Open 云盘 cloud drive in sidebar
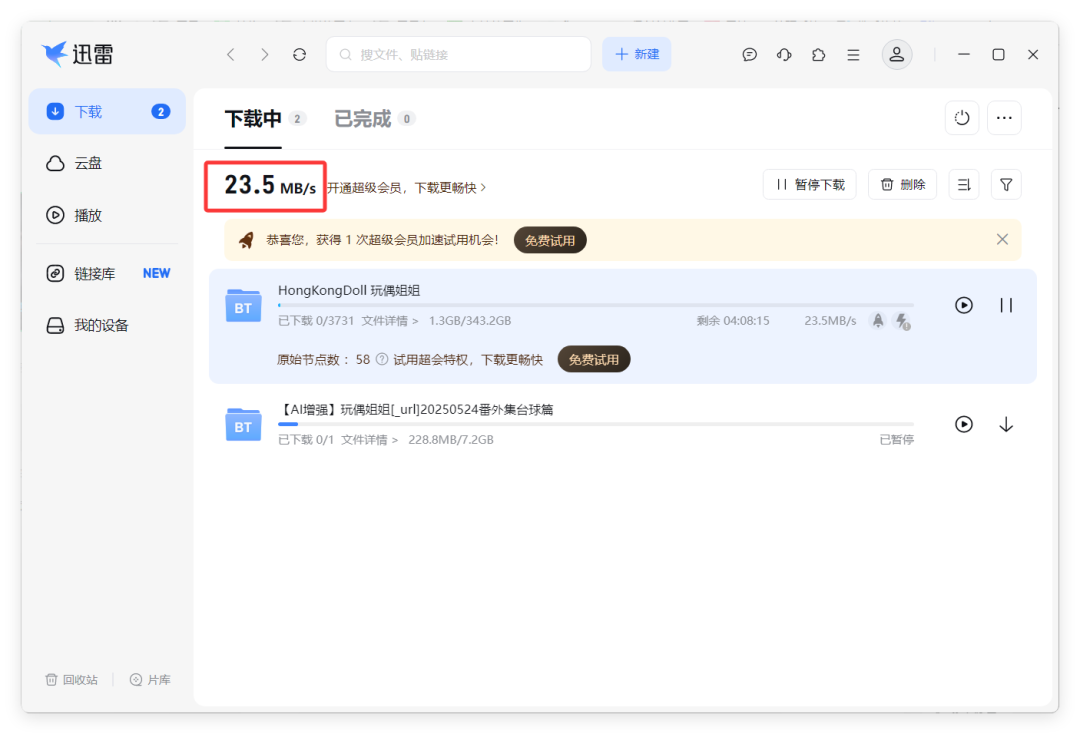The height and width of the screenshot is (734, 1080). 107,163
